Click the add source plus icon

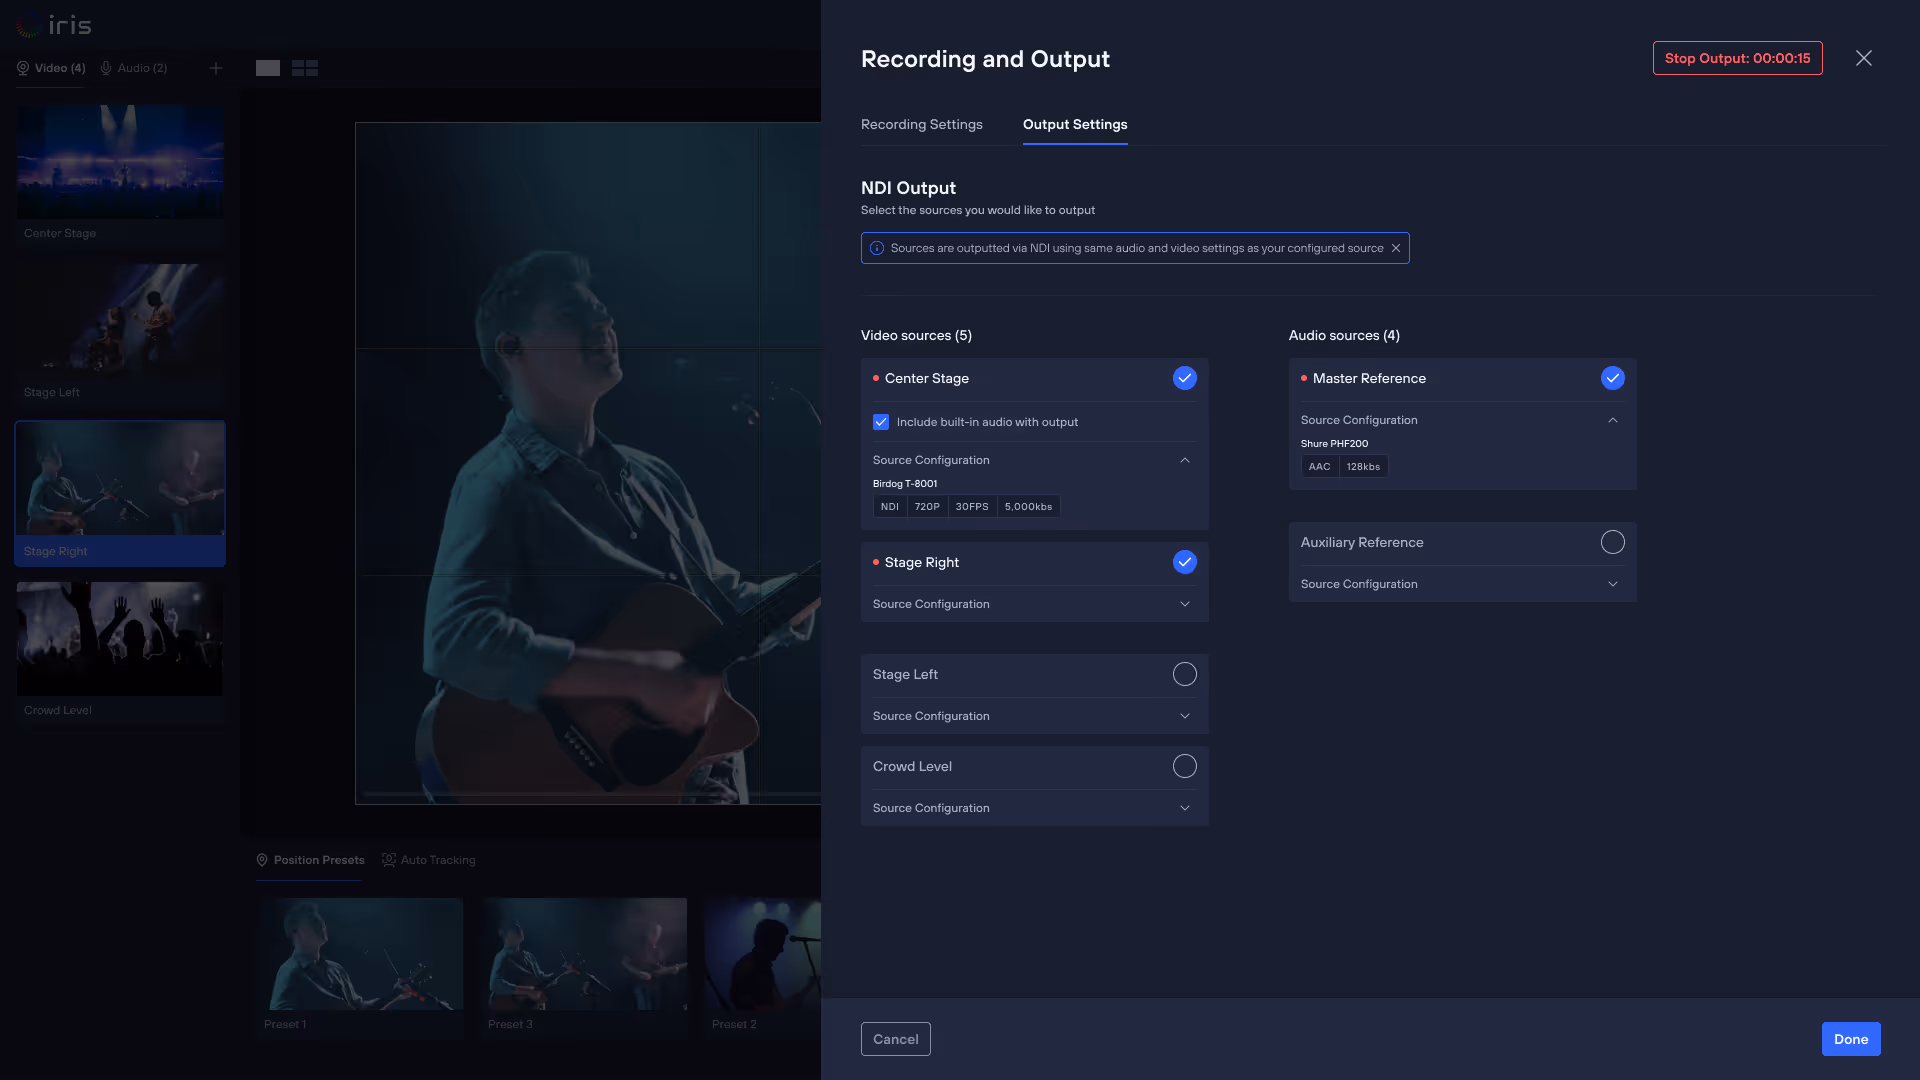216,68
